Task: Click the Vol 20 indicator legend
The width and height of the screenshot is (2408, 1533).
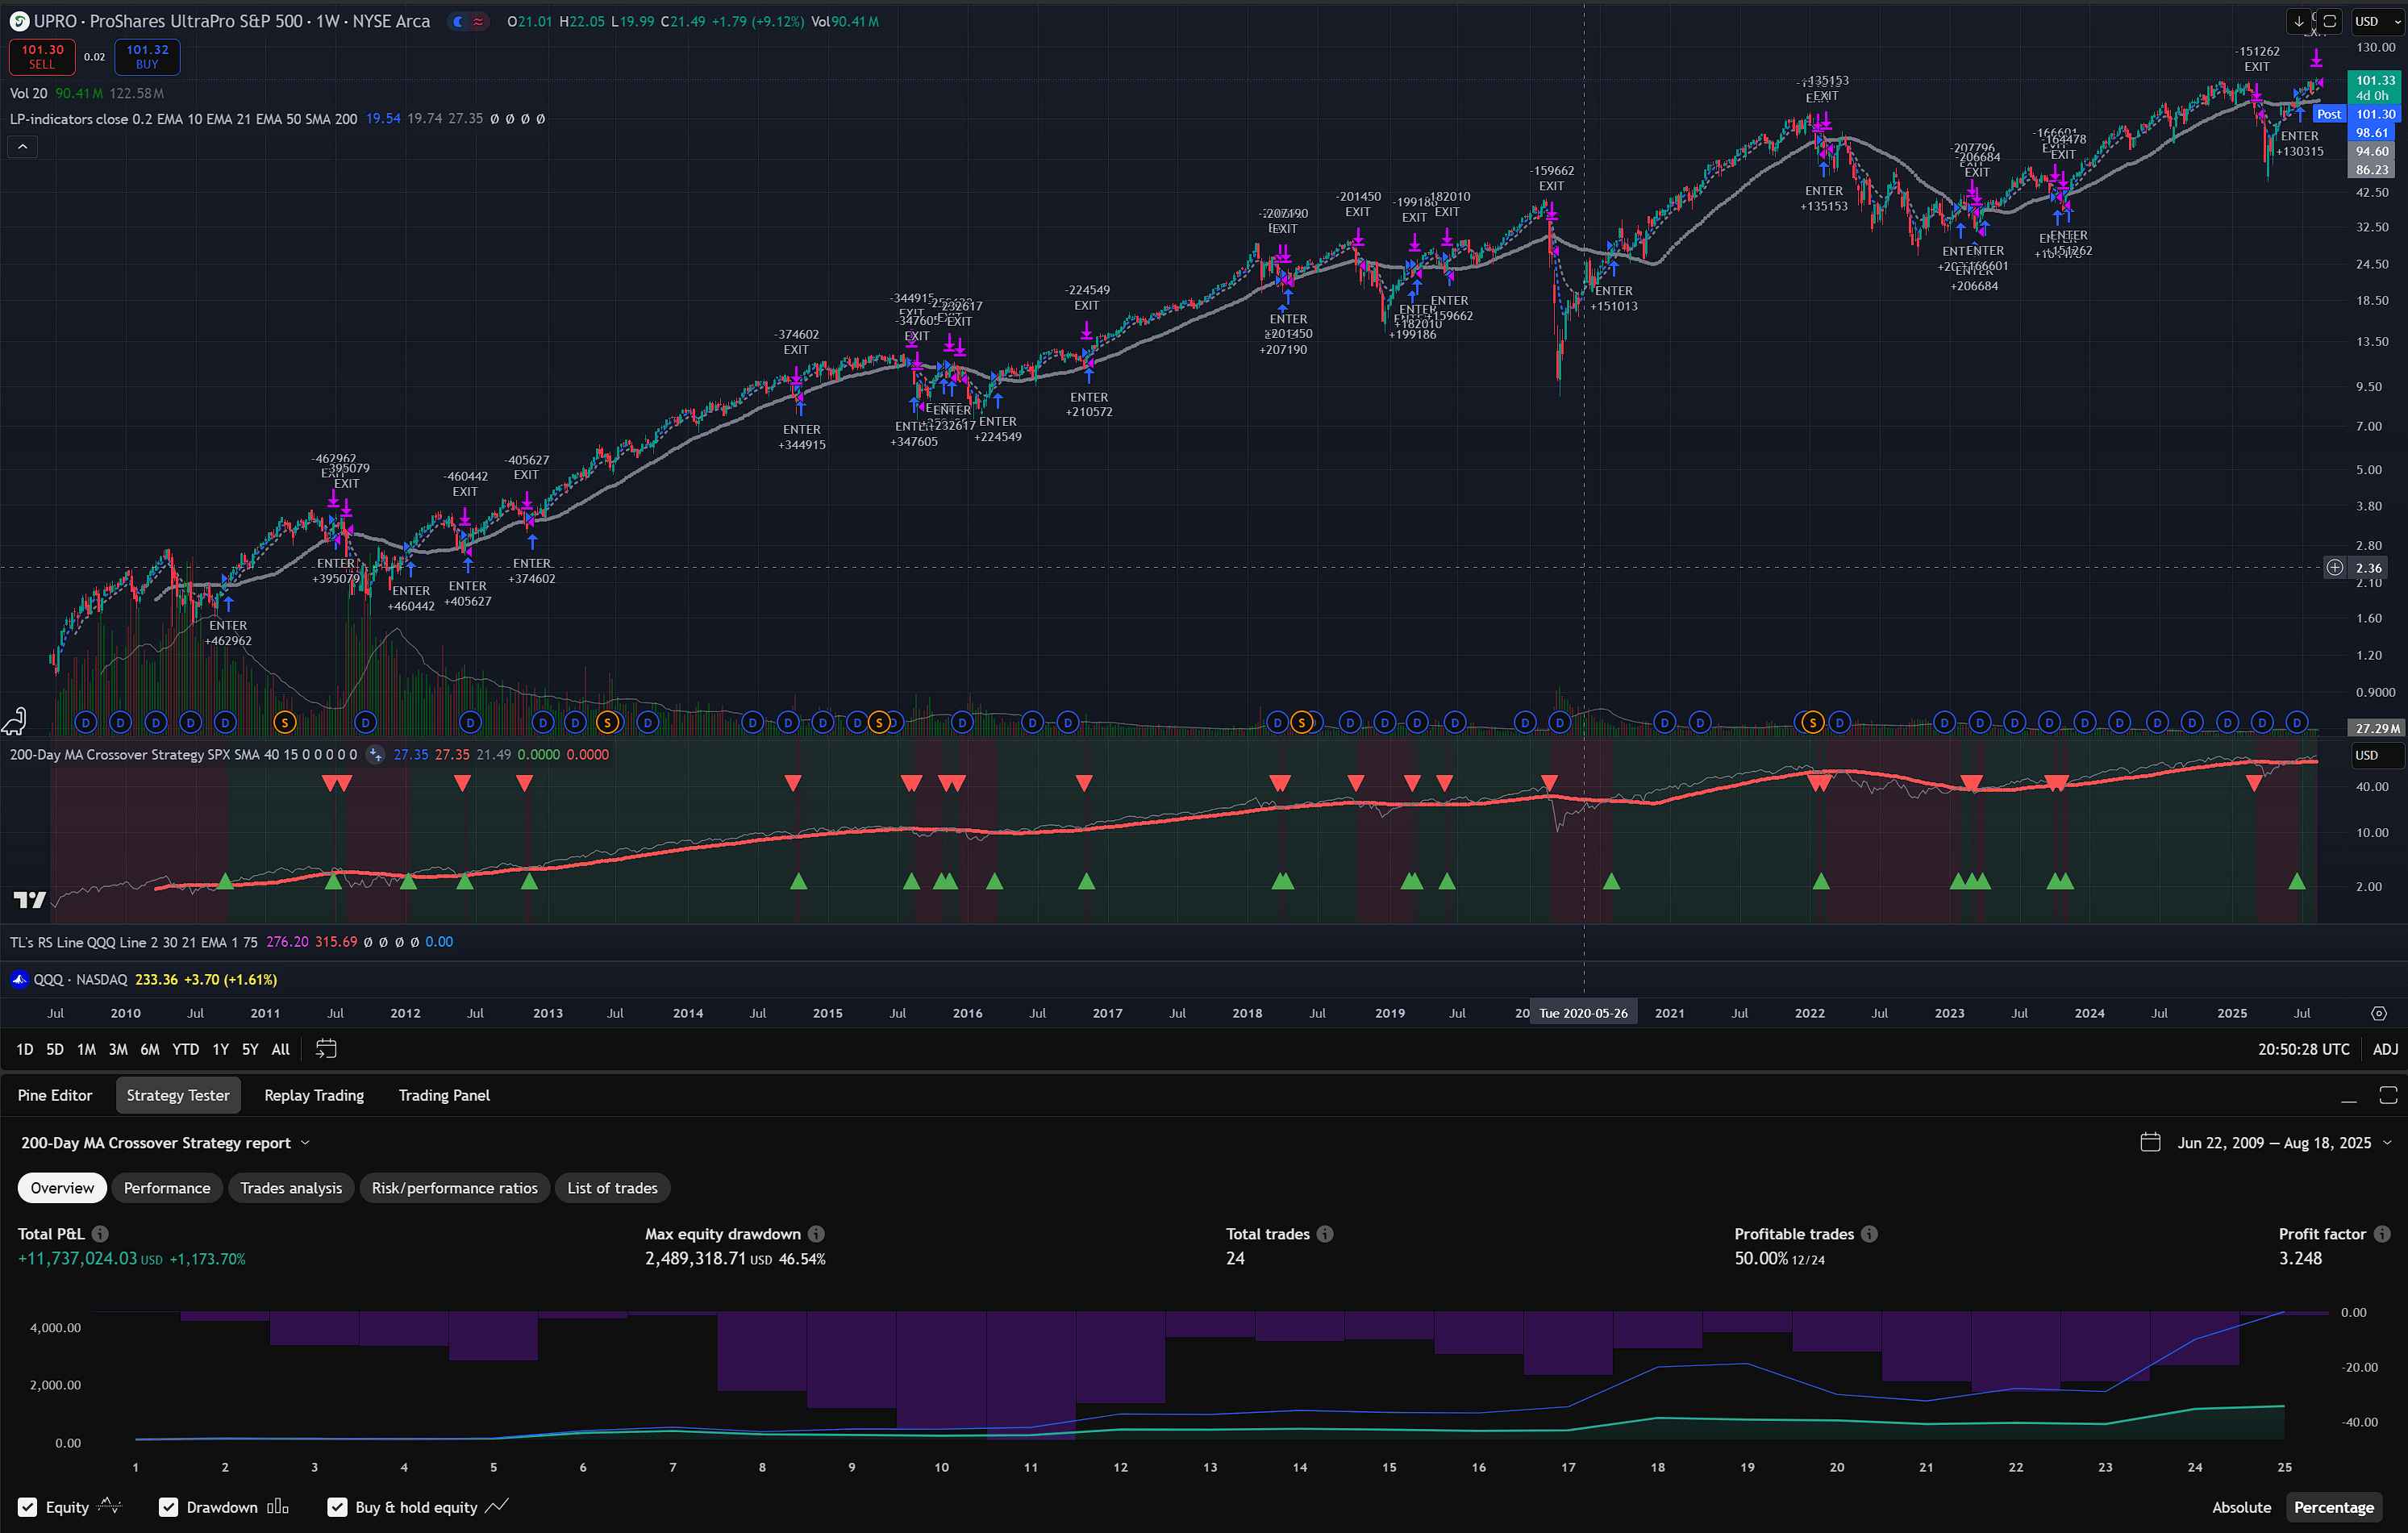Action: pos(28,93)
